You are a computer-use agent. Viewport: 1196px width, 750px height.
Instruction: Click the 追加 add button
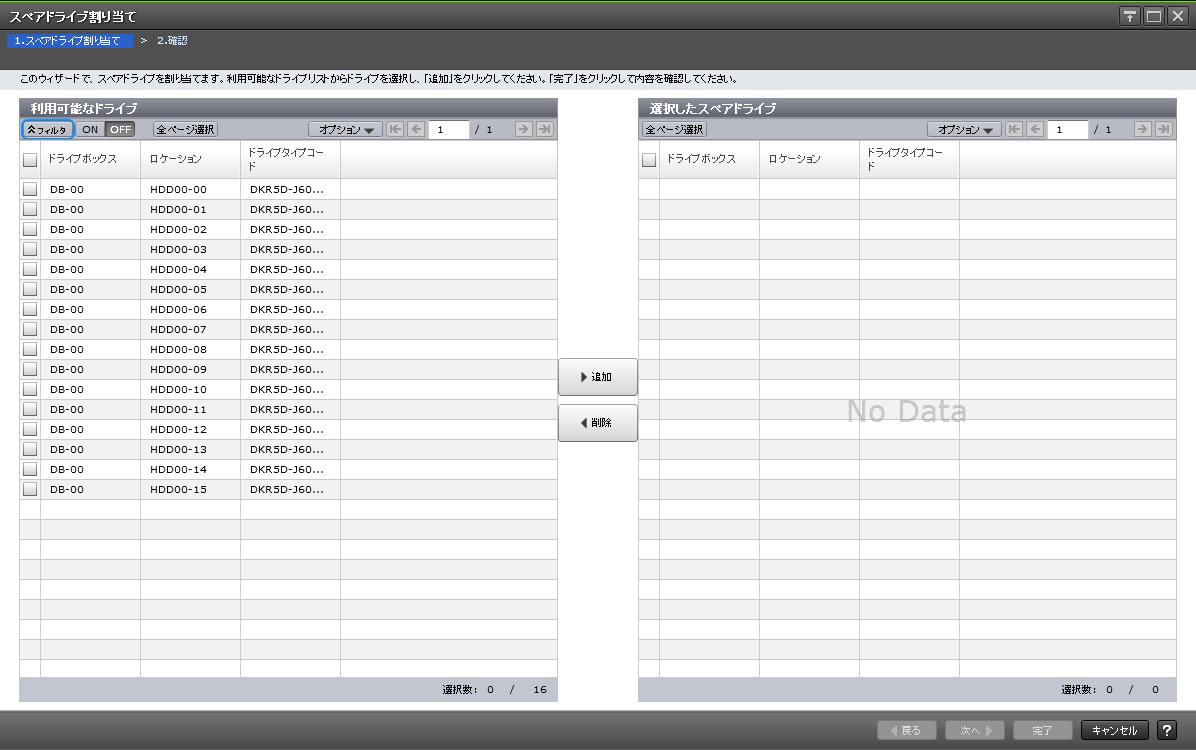(597, 377)
